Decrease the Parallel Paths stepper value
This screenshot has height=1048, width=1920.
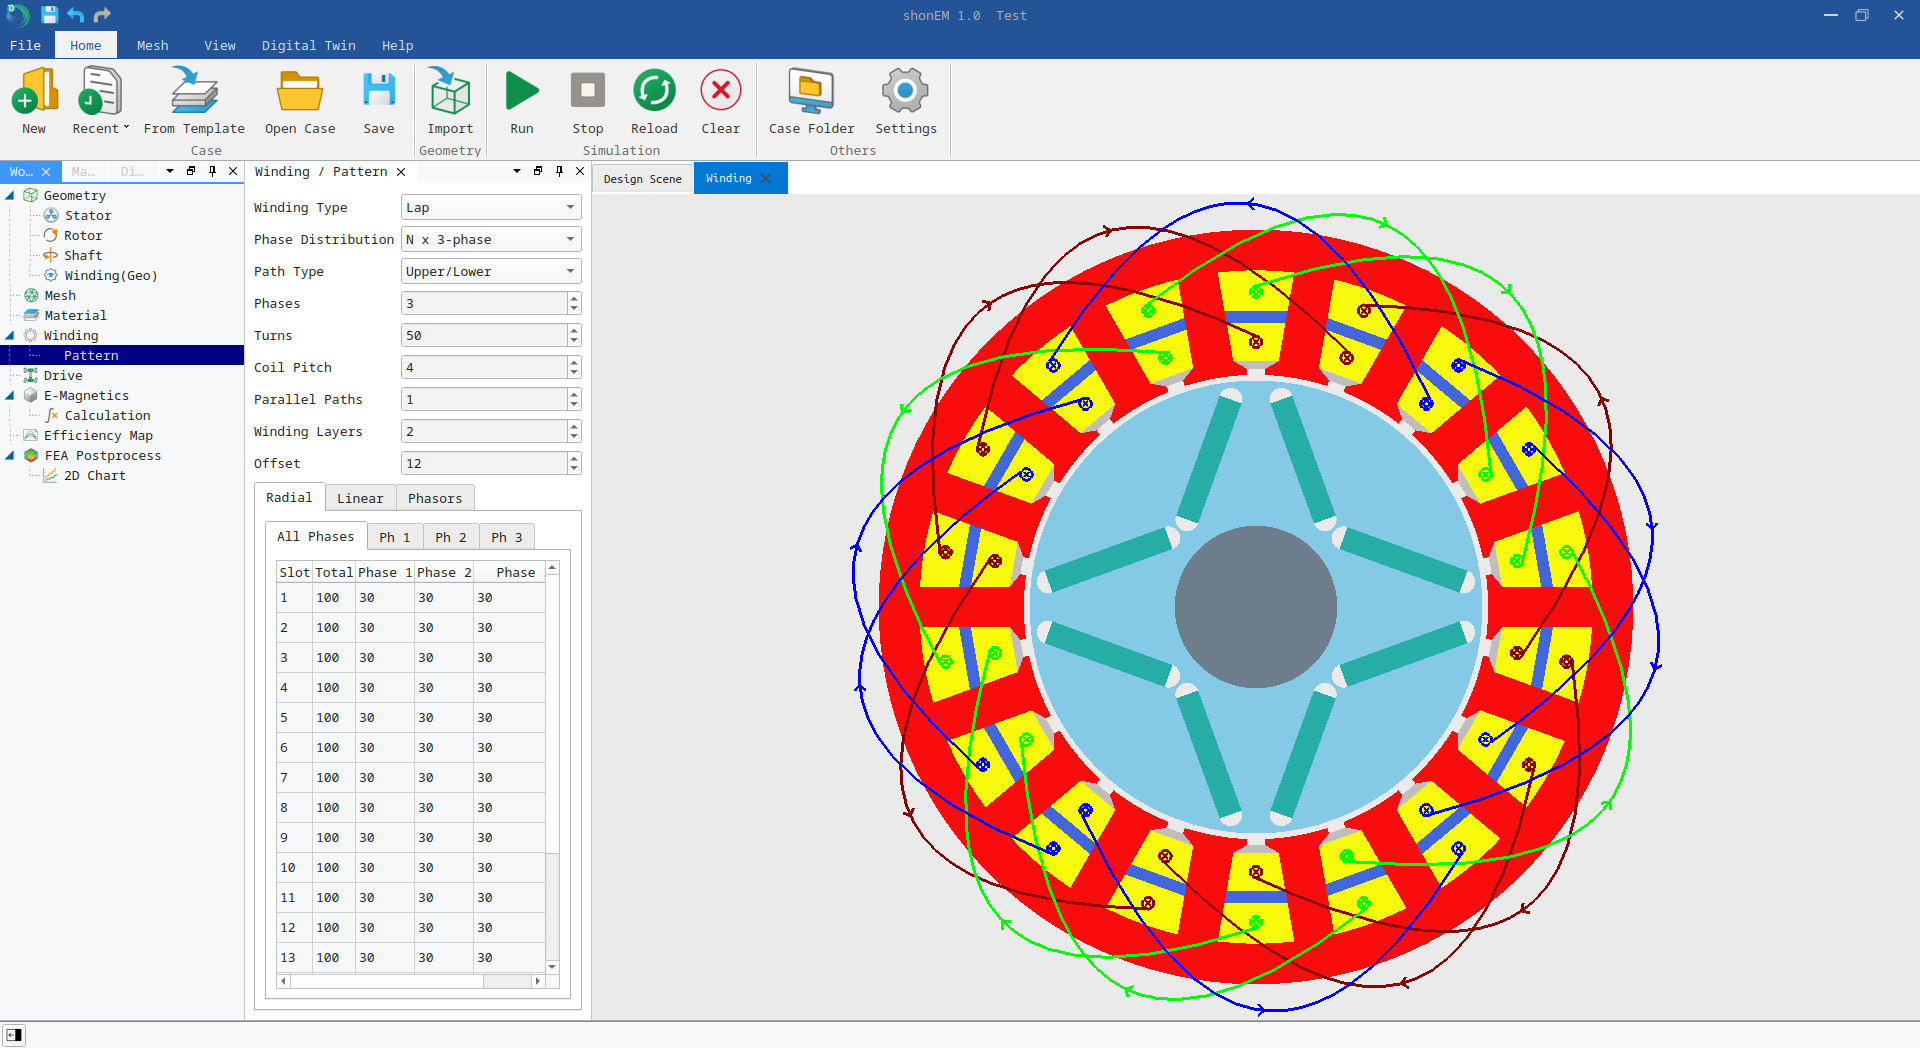[x=574, y=405]
